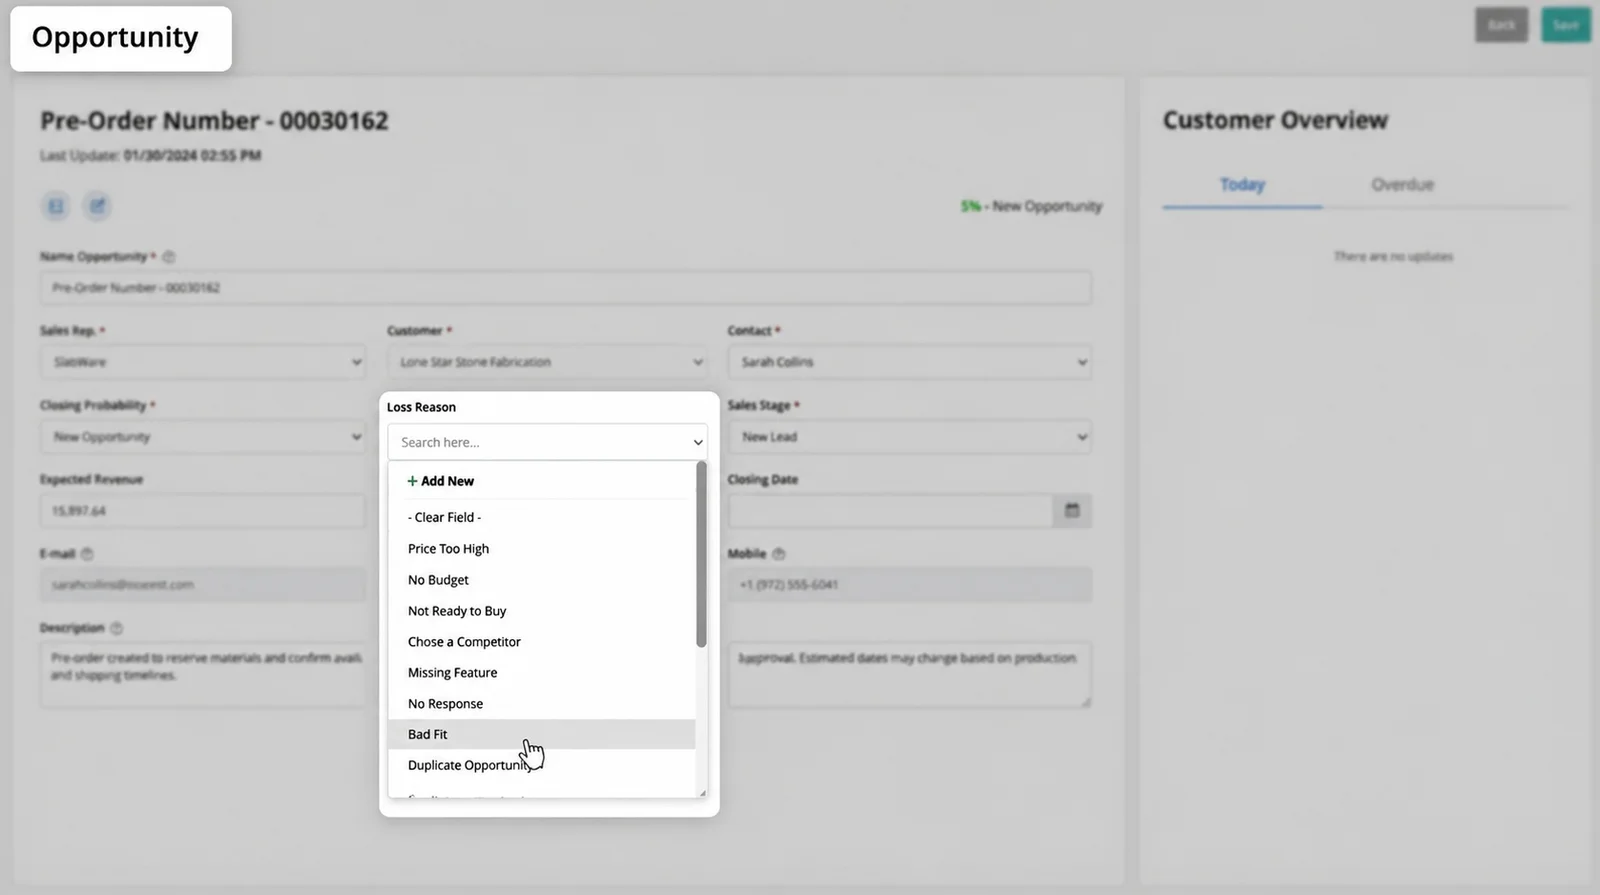This screenshot has height=895, width=1600.
Task: Open the Contact dropdown showing Sarah Collins
Action: pos(910,362)
